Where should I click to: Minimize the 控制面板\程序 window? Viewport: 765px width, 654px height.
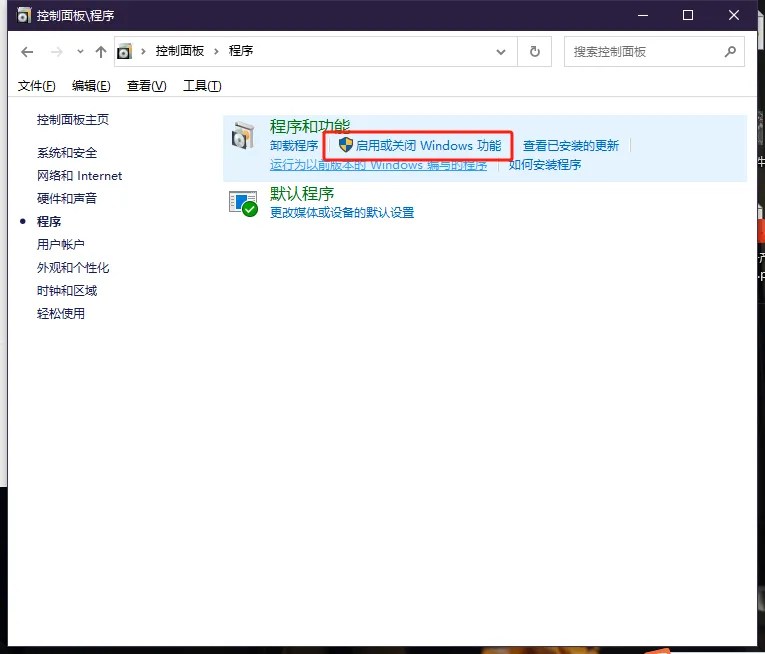(x=643, y=15)
